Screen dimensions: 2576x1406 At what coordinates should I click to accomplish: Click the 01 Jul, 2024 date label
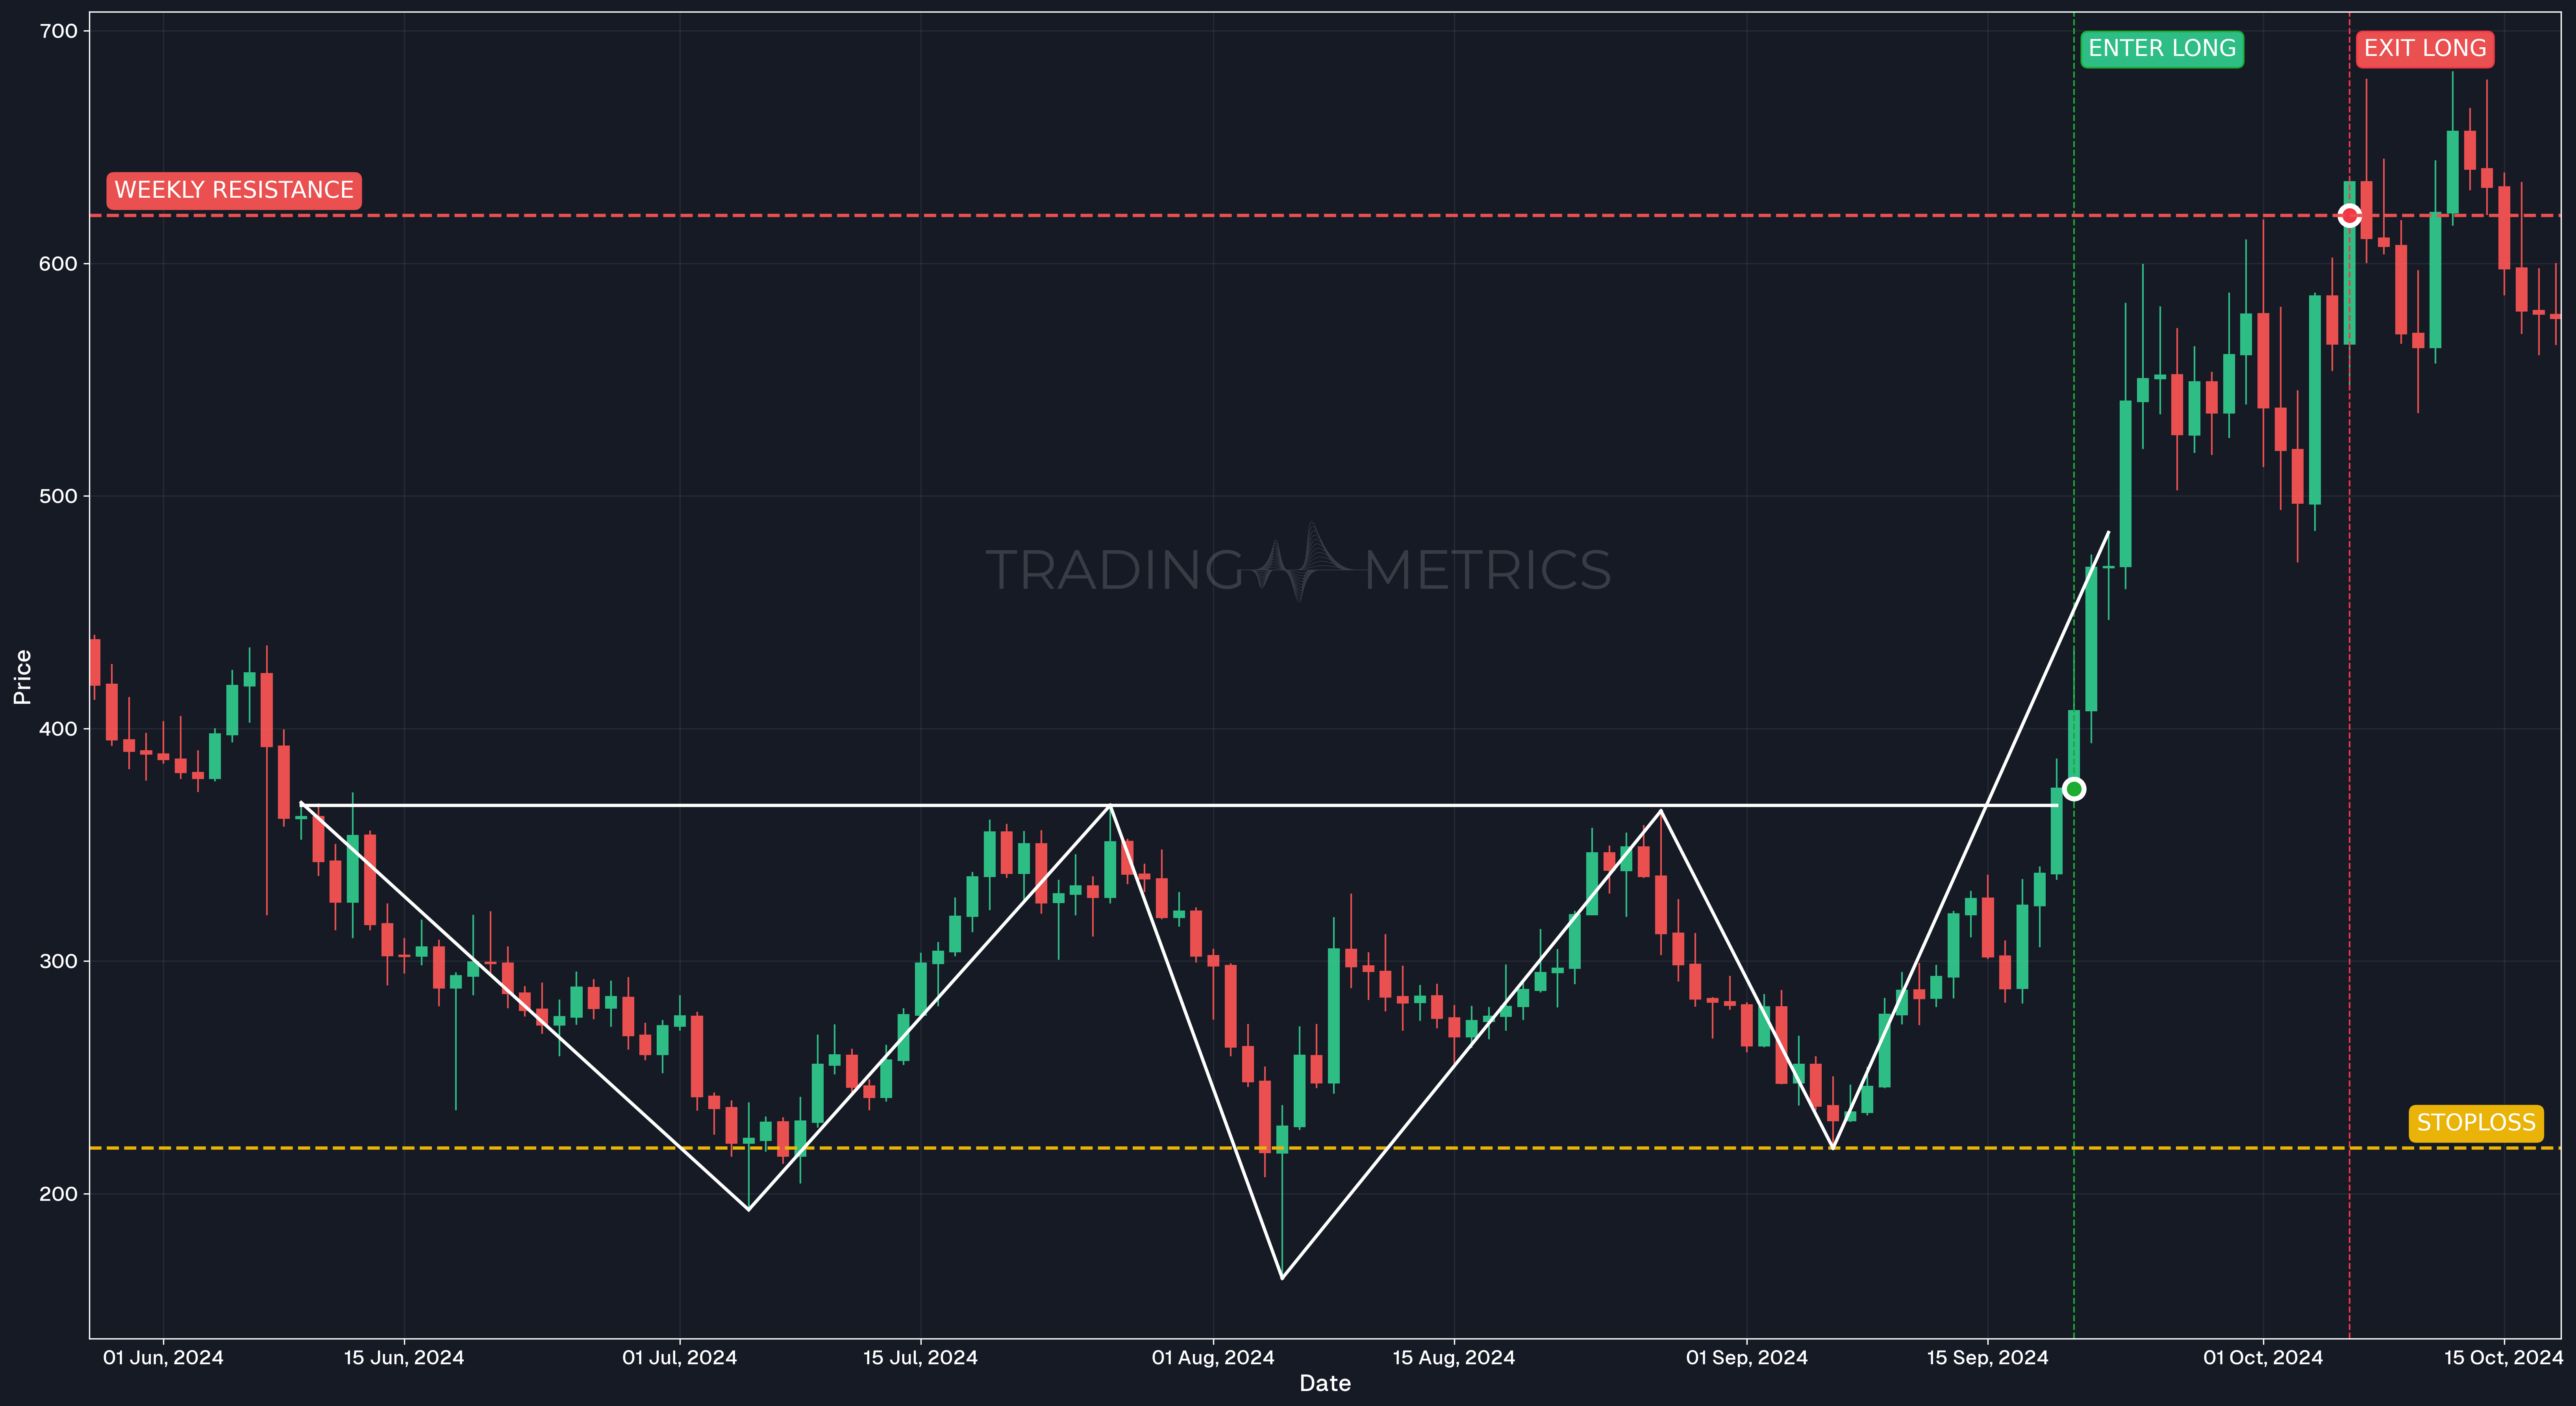(679, 1357)
